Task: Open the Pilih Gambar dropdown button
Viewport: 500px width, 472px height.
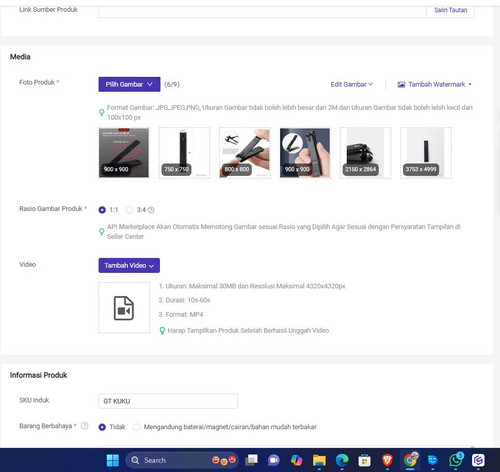Action: (129, 84)
